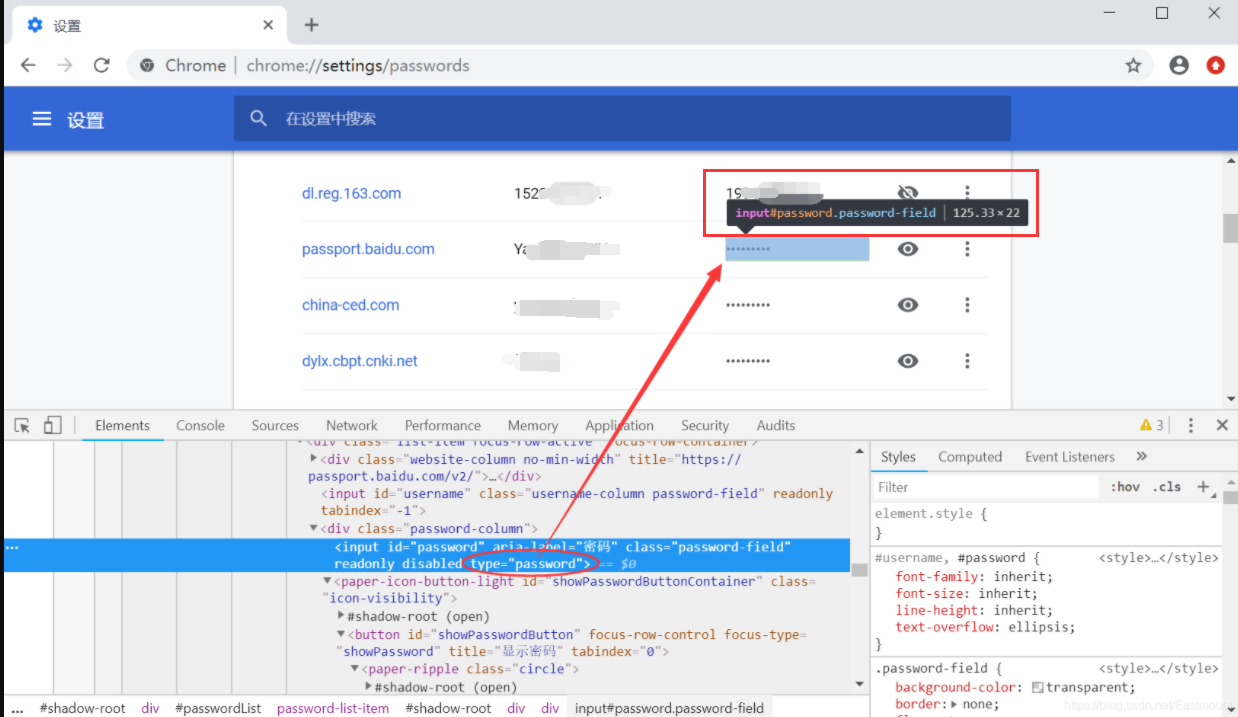This screenshot has height=717, width=1238.
Task: Open the passport.baidu.com site link
Action: pos(368,249)
